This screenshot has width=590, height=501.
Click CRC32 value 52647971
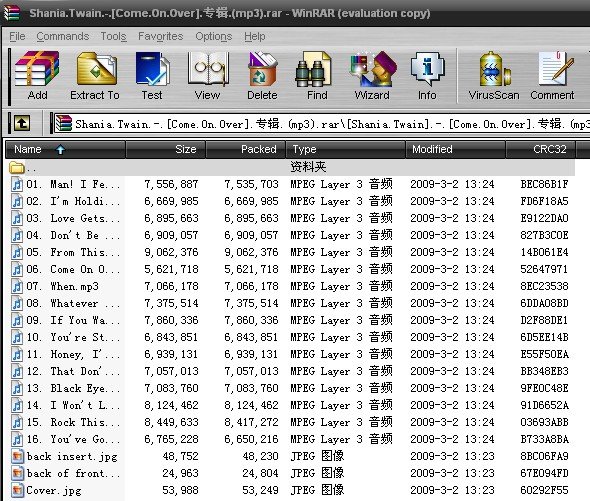click(x=544, y=270)
